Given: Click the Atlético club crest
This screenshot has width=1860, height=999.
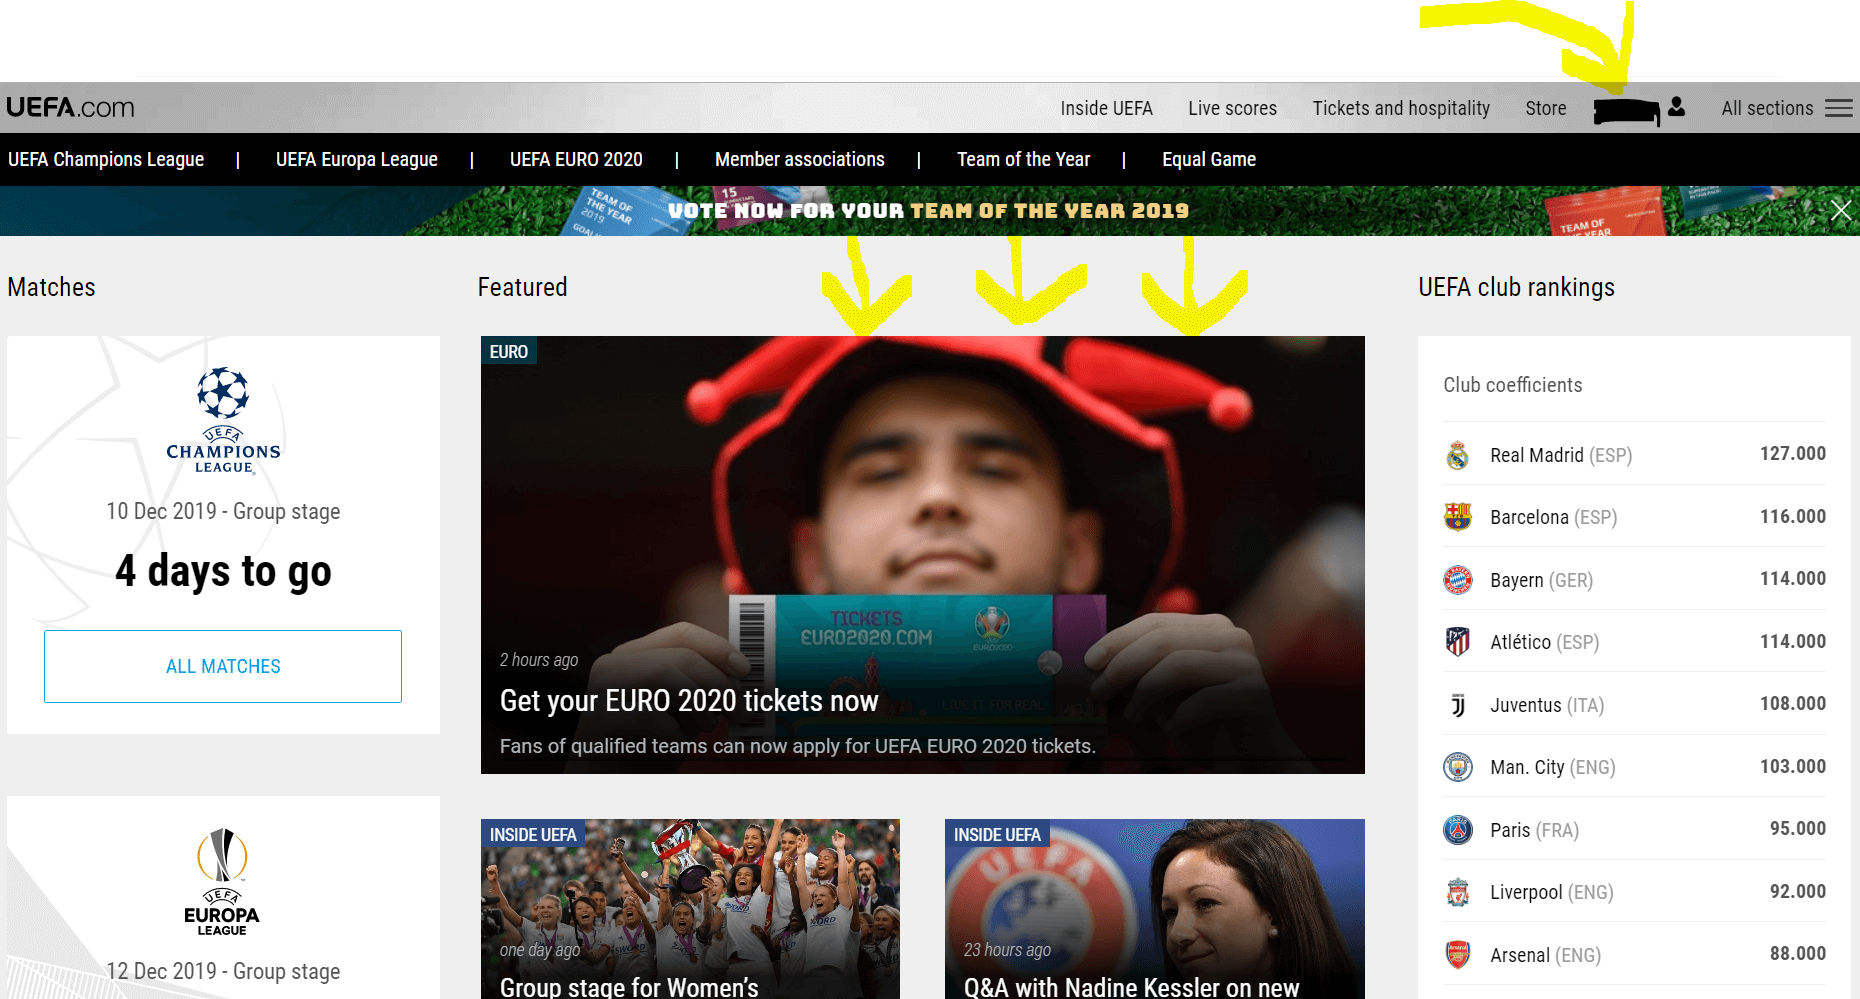Looking at the screenshot, I should pos(1458,642).
